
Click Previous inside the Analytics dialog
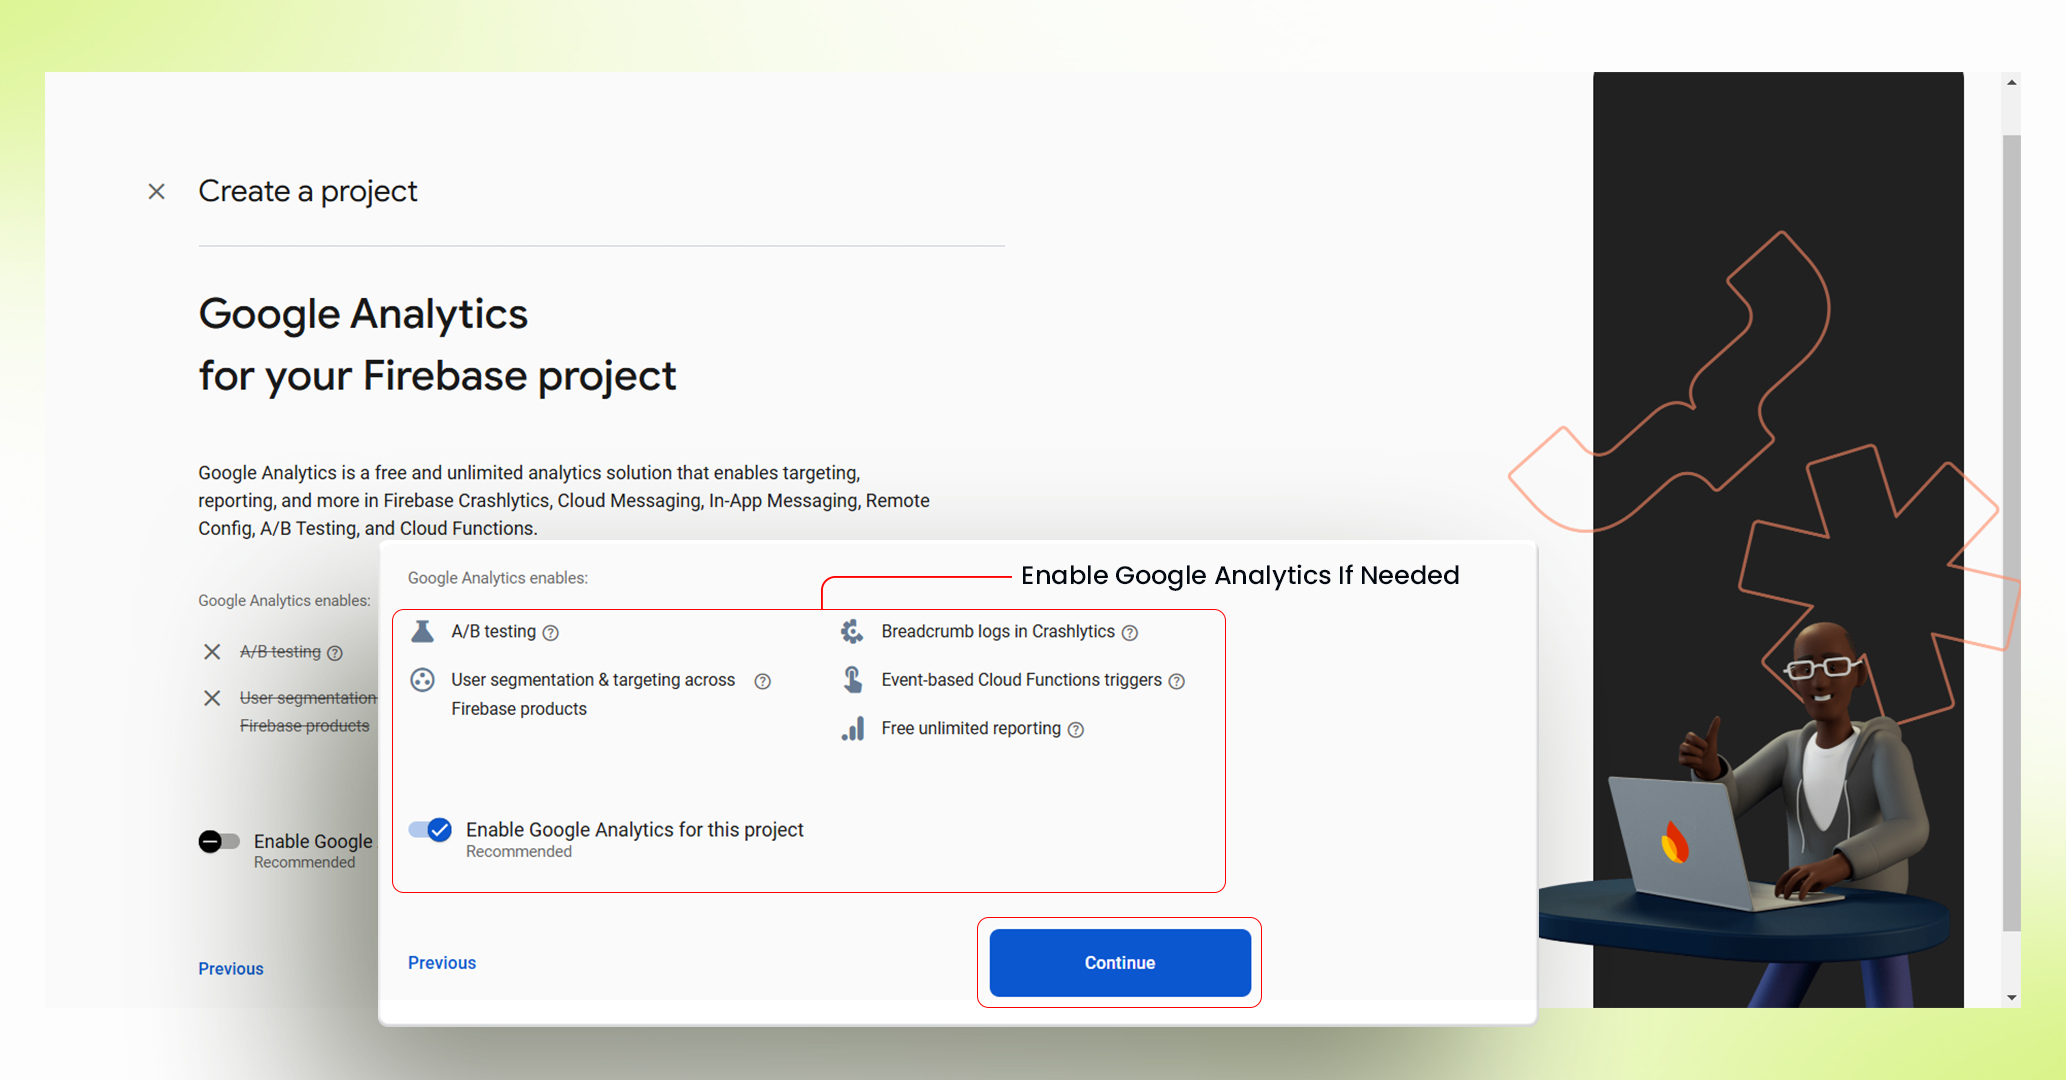point(441,962)
